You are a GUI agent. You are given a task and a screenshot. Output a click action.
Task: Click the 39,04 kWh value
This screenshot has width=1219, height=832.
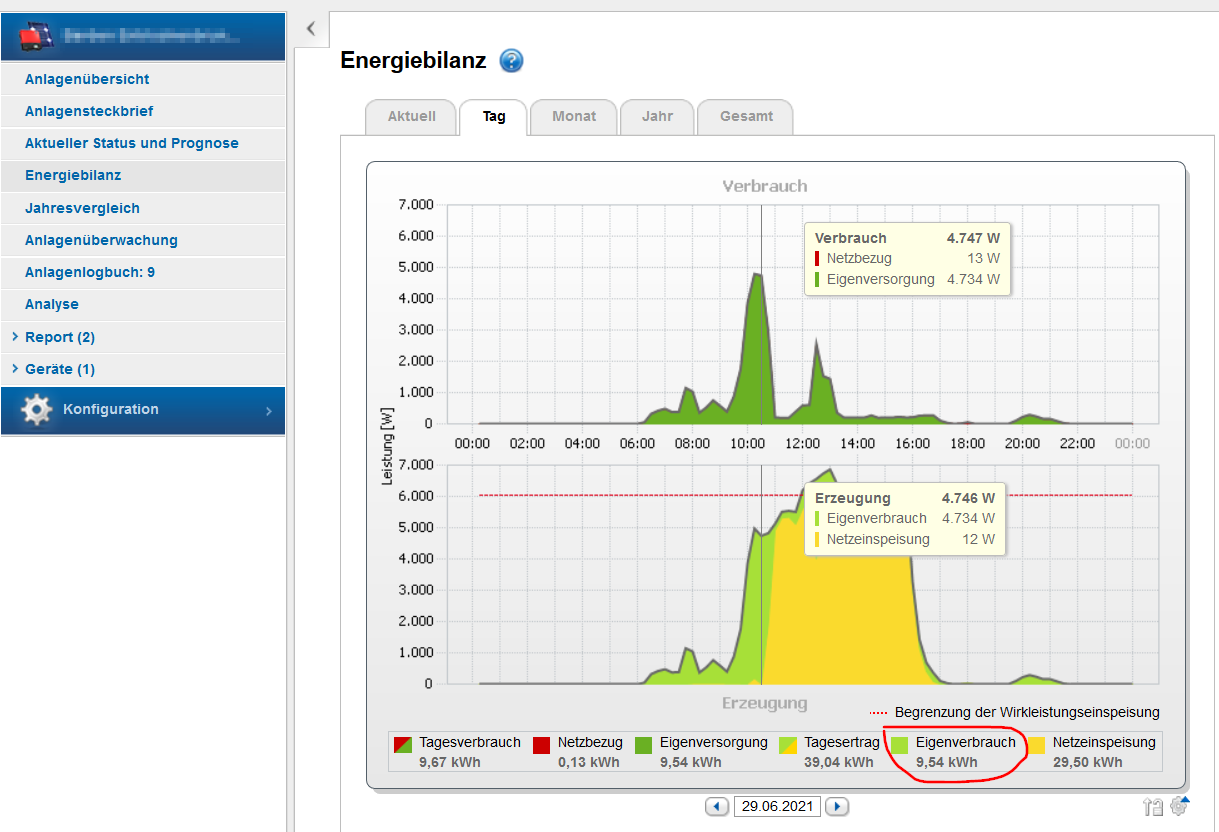tap(838, 762)
